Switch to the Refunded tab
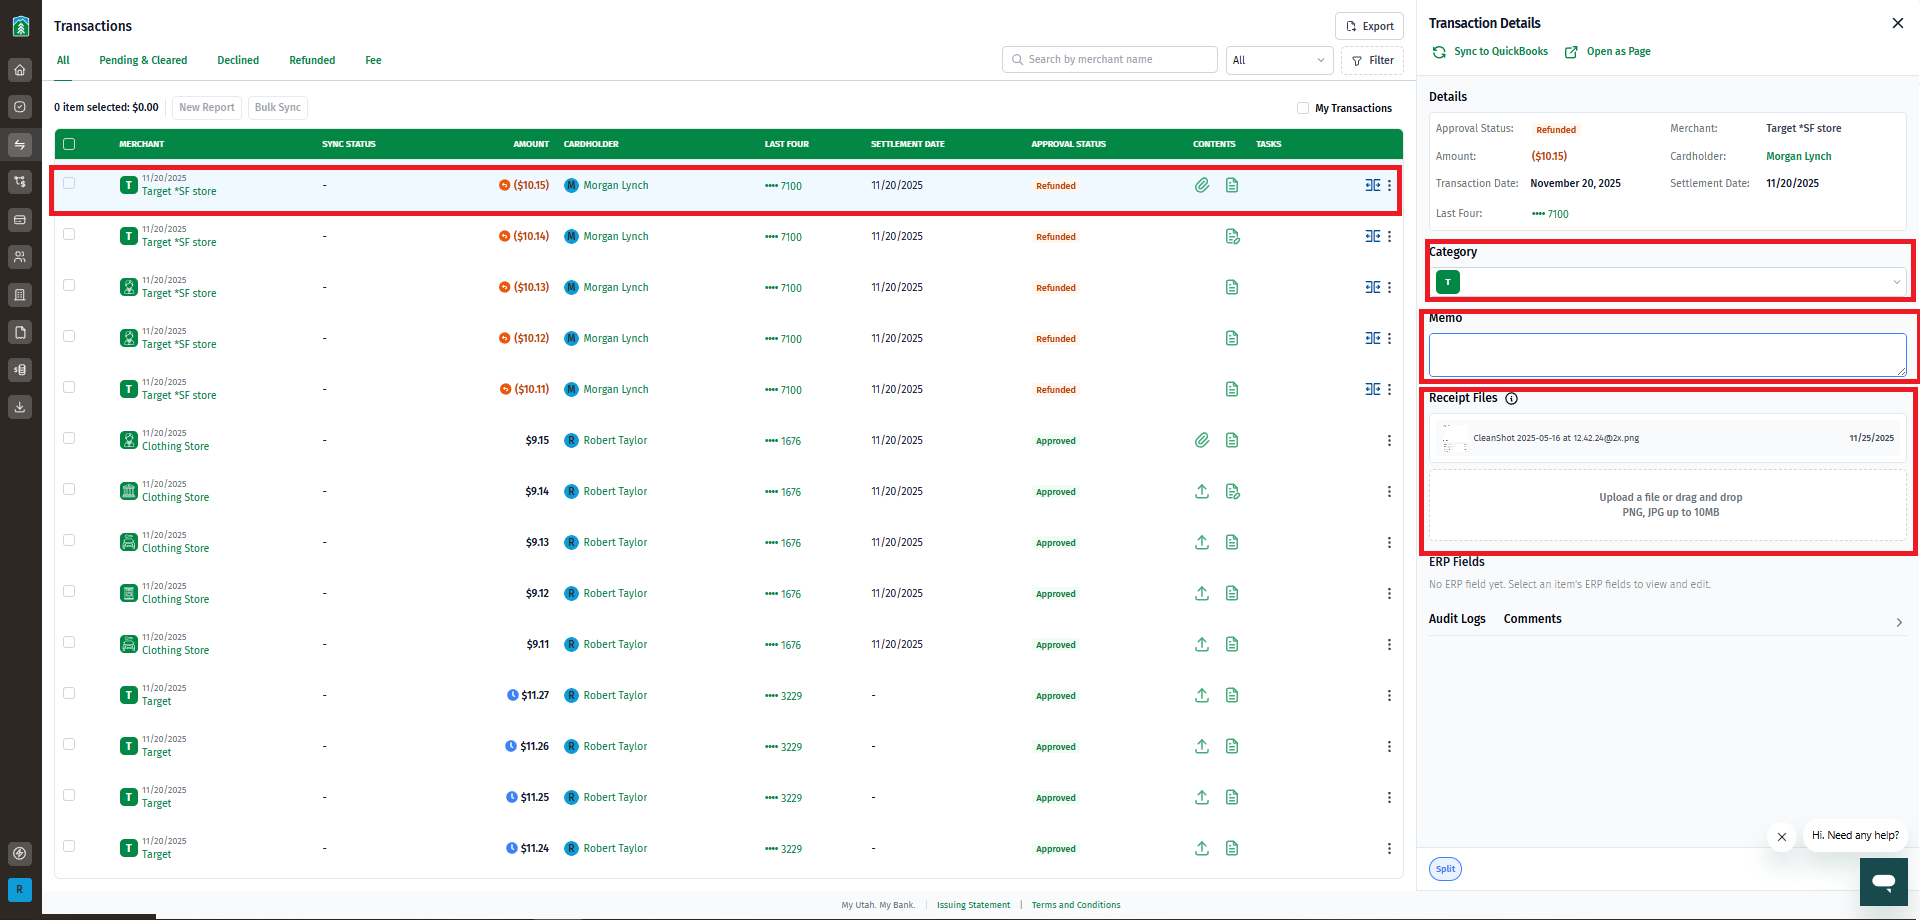 pyautogui.click(x=312, y=60)
